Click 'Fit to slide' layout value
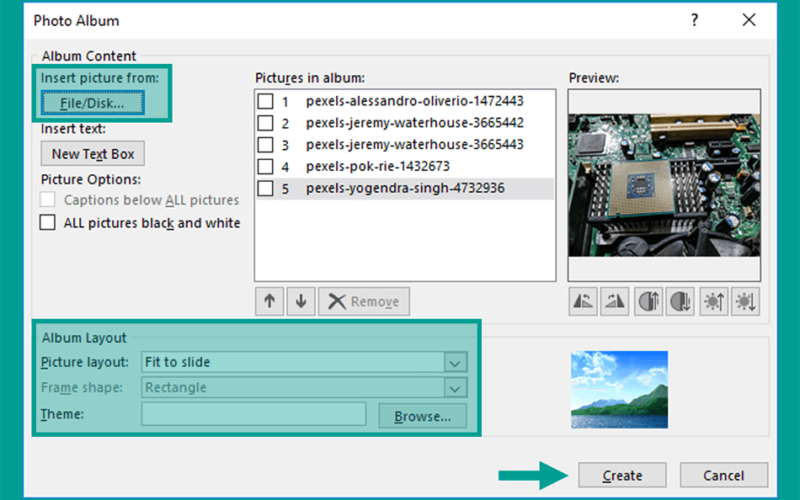The width and height of the screenshot is (800, 500). (x=177, y=362)
